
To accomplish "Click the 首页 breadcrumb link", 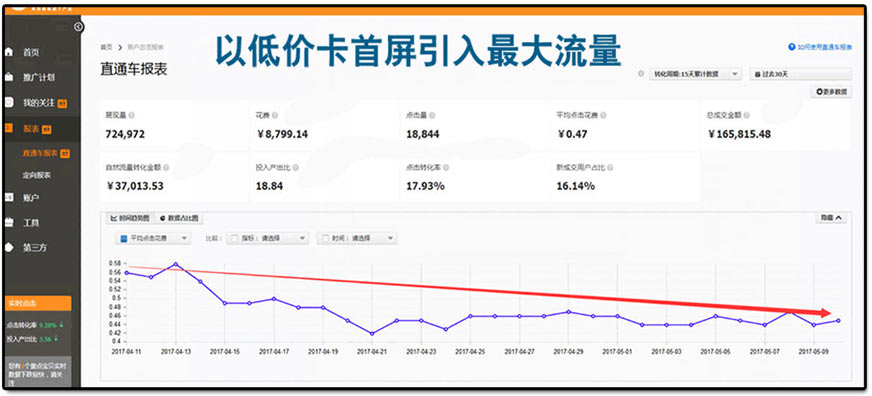I will (106, 47).
